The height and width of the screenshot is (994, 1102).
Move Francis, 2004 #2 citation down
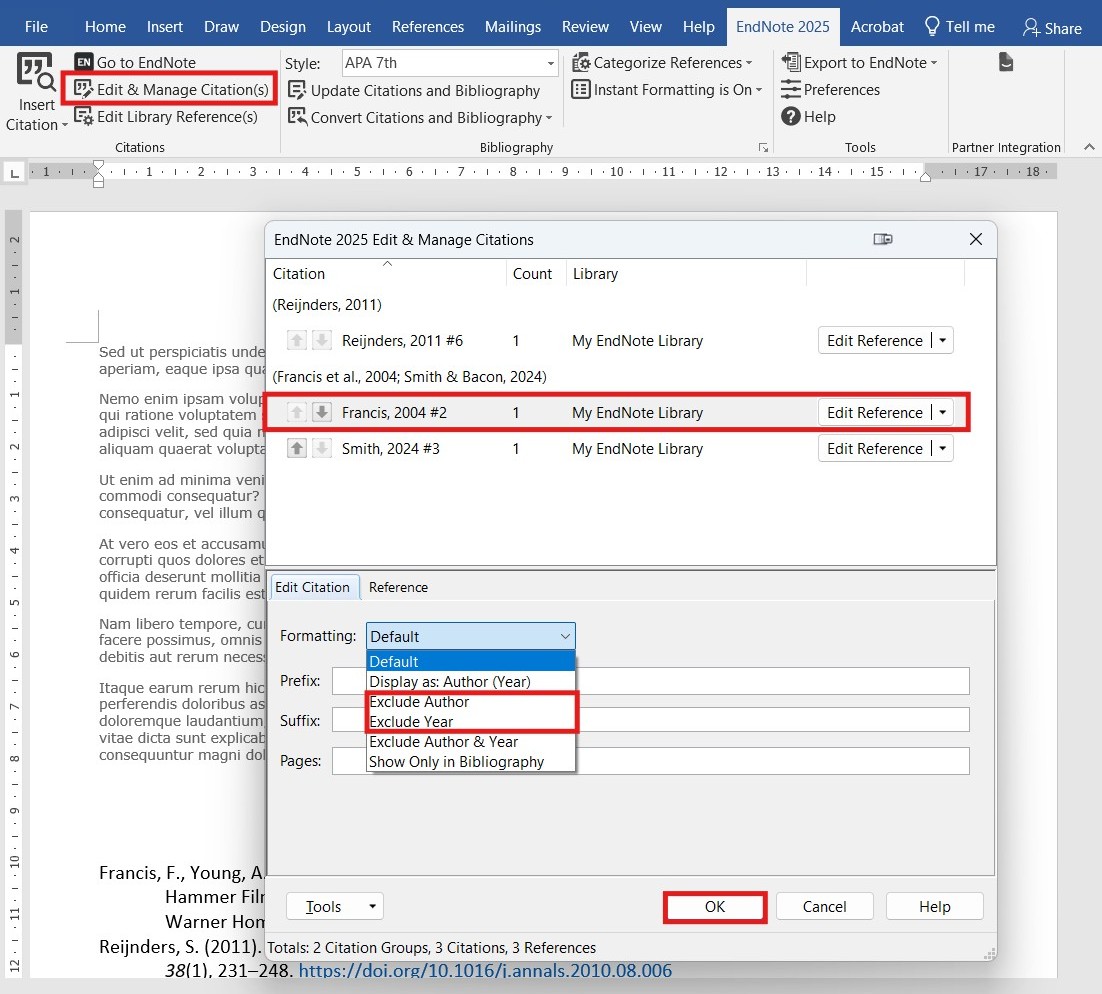(x=321, y=412)
